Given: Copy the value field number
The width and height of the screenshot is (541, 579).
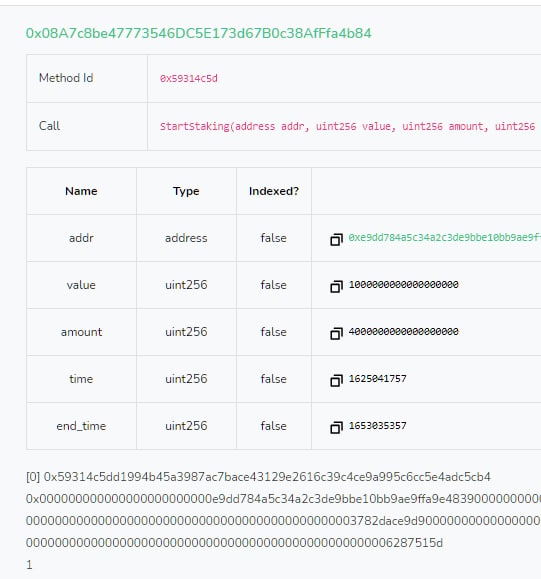Looking at the screenshot, I should 336,287.
